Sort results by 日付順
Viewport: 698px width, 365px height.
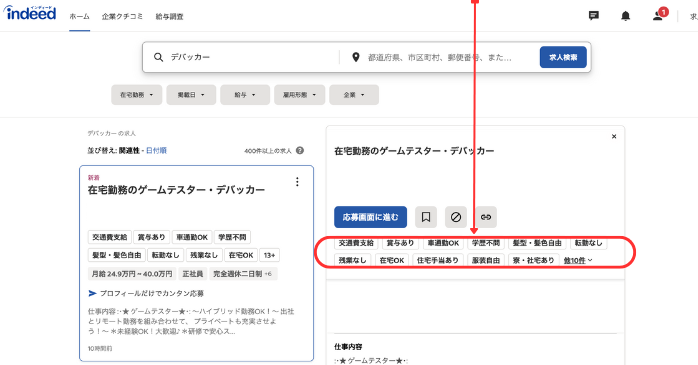[156, 150]
